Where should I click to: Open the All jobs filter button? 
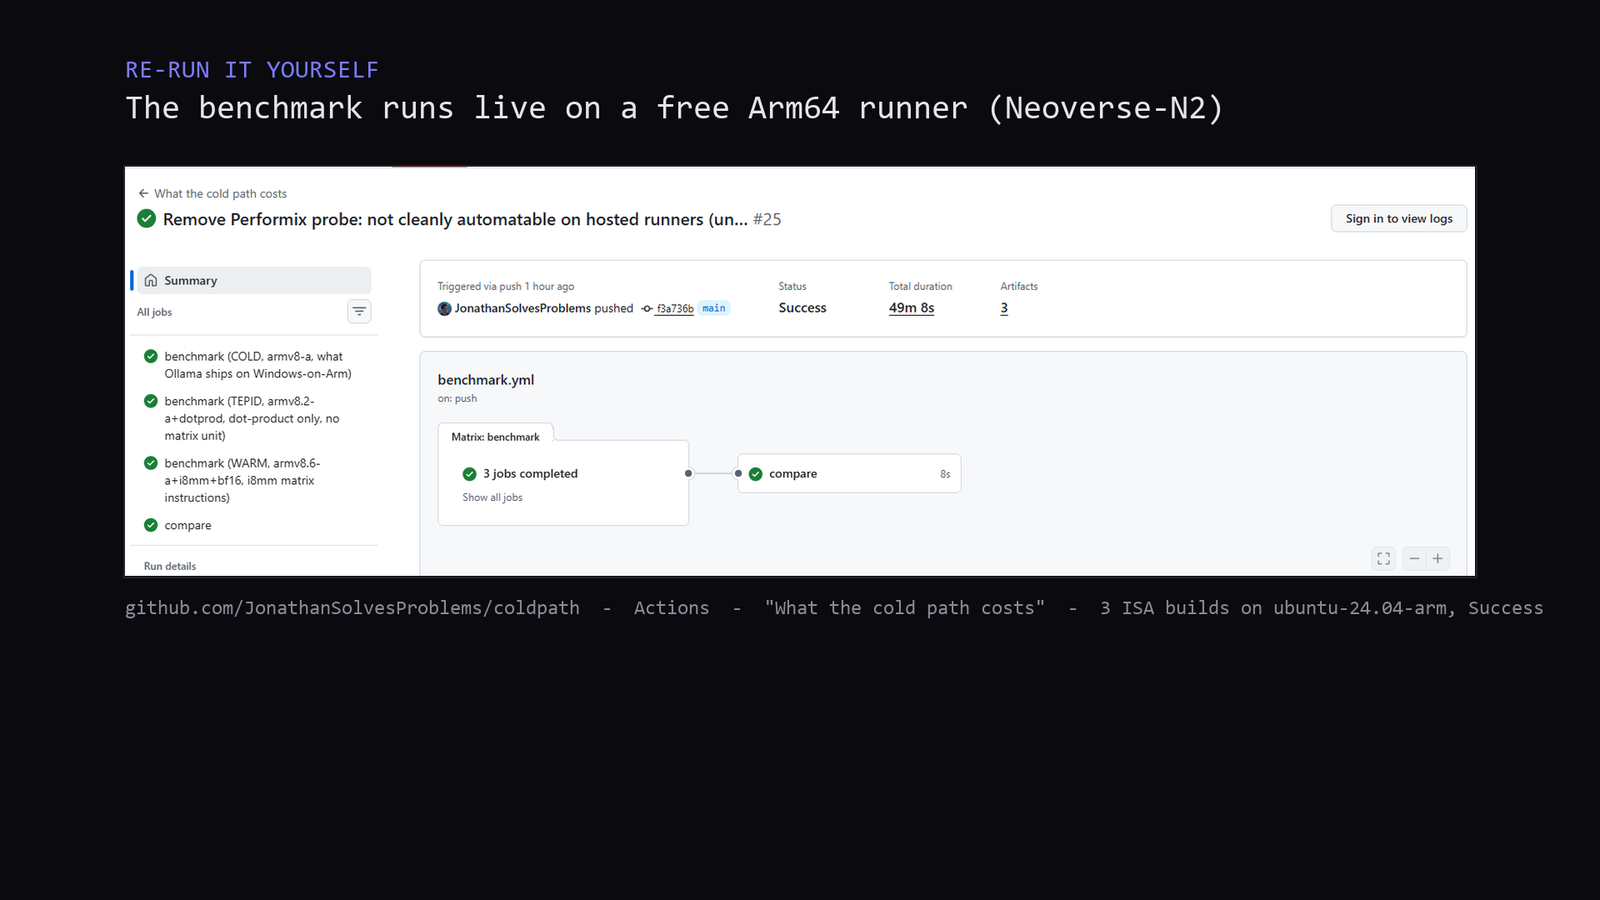(x=359, y=312)
